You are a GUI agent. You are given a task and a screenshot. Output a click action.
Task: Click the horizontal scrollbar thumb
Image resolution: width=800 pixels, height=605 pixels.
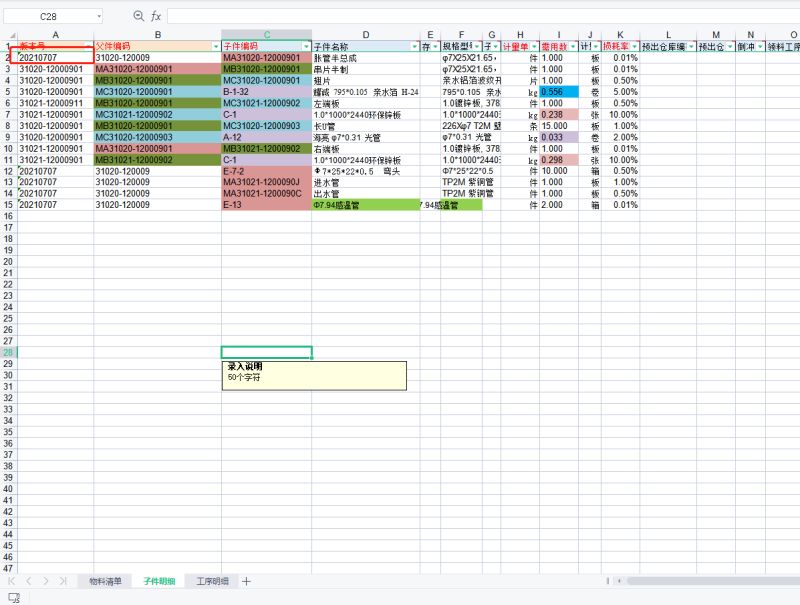point(713,581)
